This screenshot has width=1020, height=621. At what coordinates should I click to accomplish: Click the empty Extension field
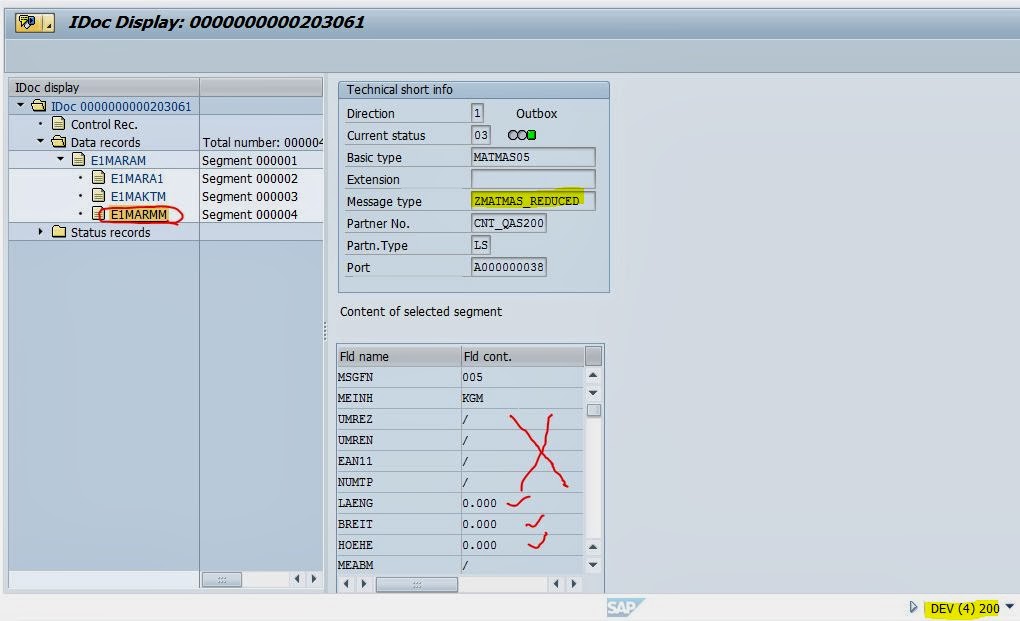(x=533, y=179)
